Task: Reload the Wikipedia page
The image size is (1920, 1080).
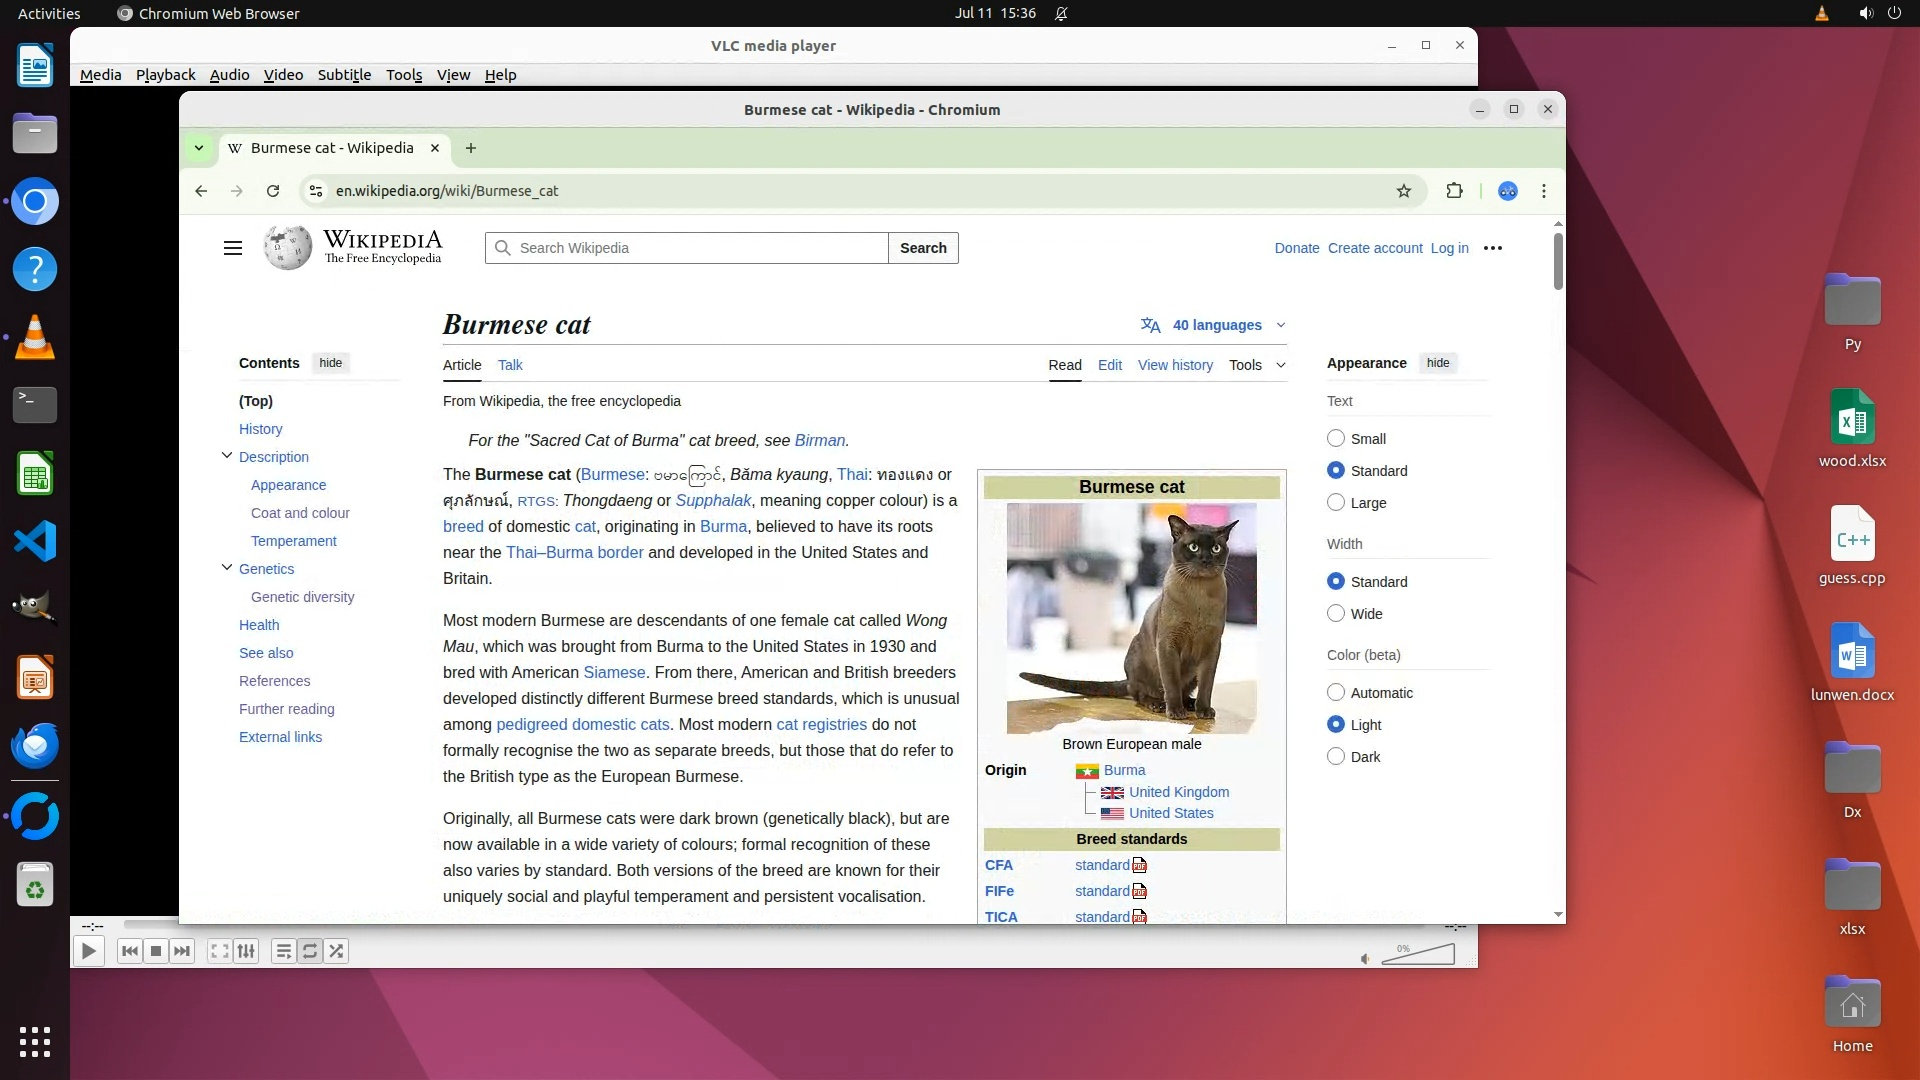Action: 273,191
